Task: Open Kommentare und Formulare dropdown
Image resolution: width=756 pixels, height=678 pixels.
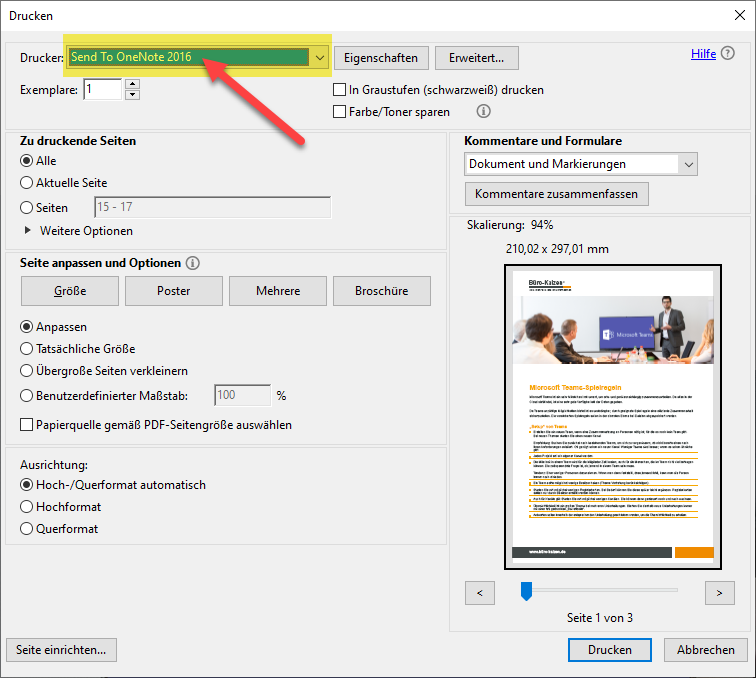Action: click(x=581, y=164)
